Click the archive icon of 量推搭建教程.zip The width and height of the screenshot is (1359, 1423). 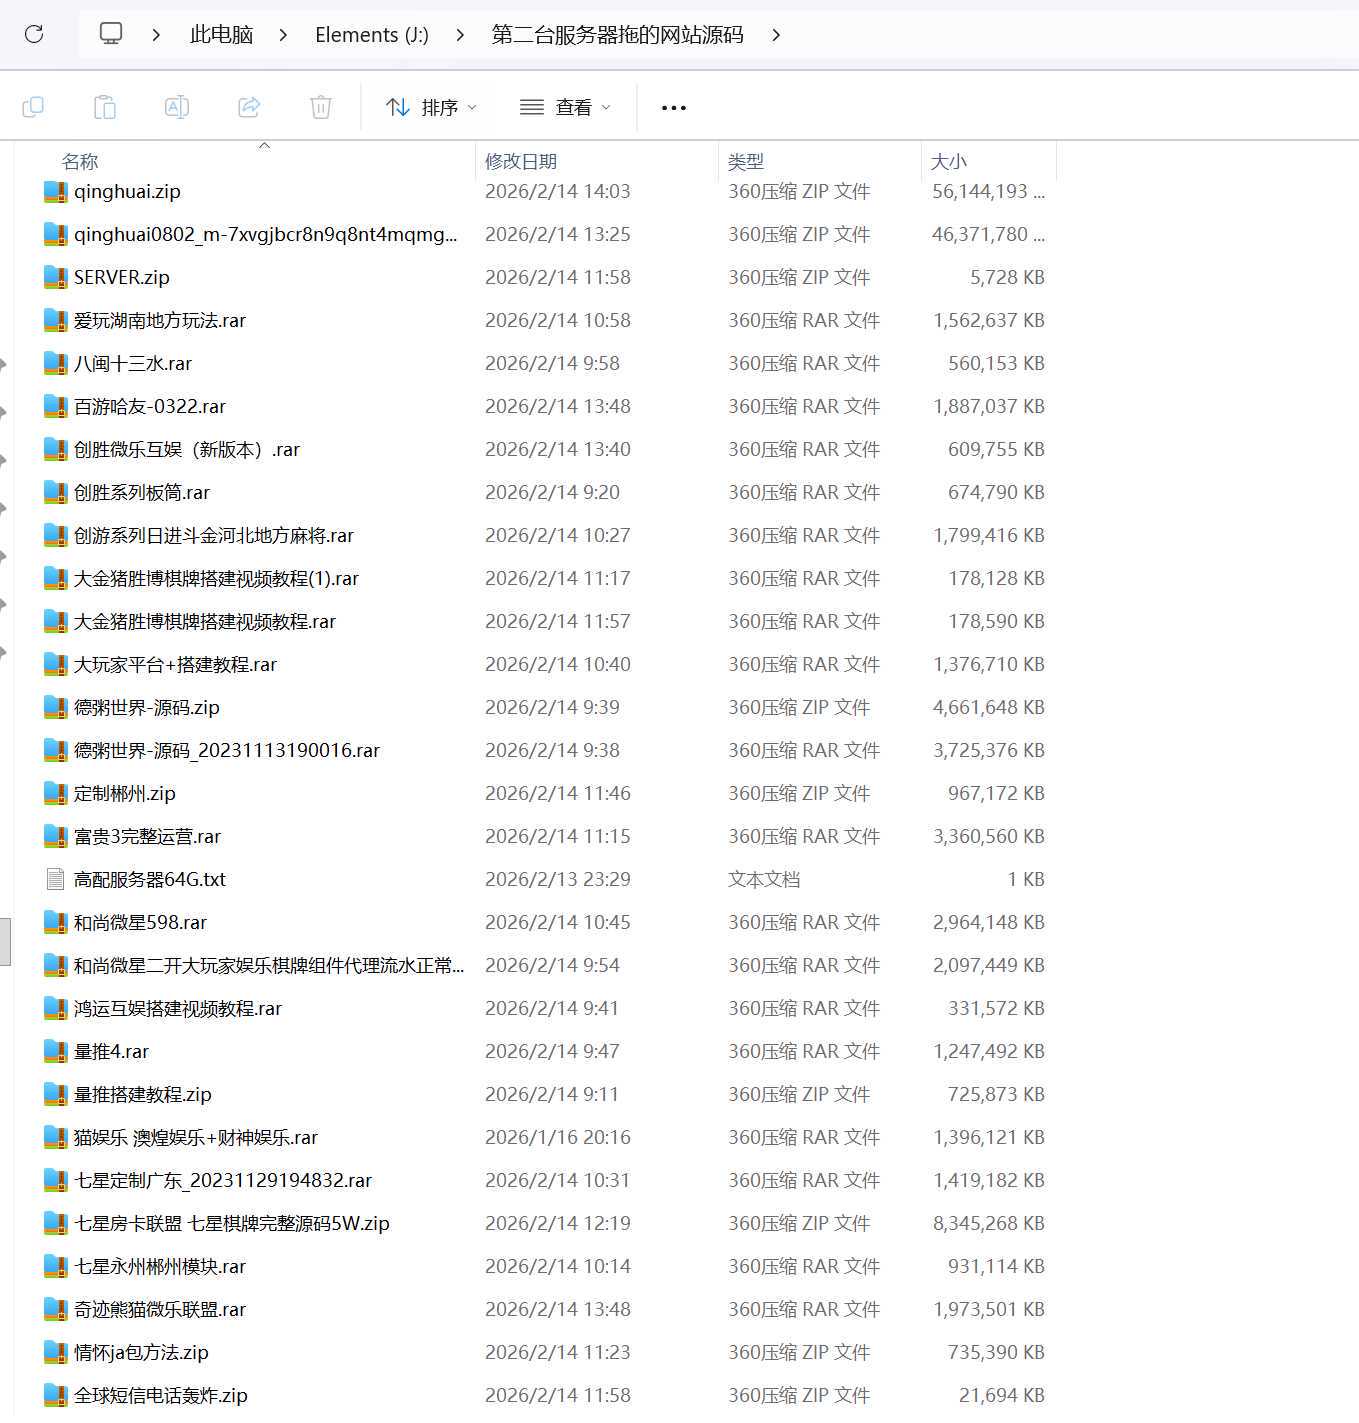[x=56, y=1095]
